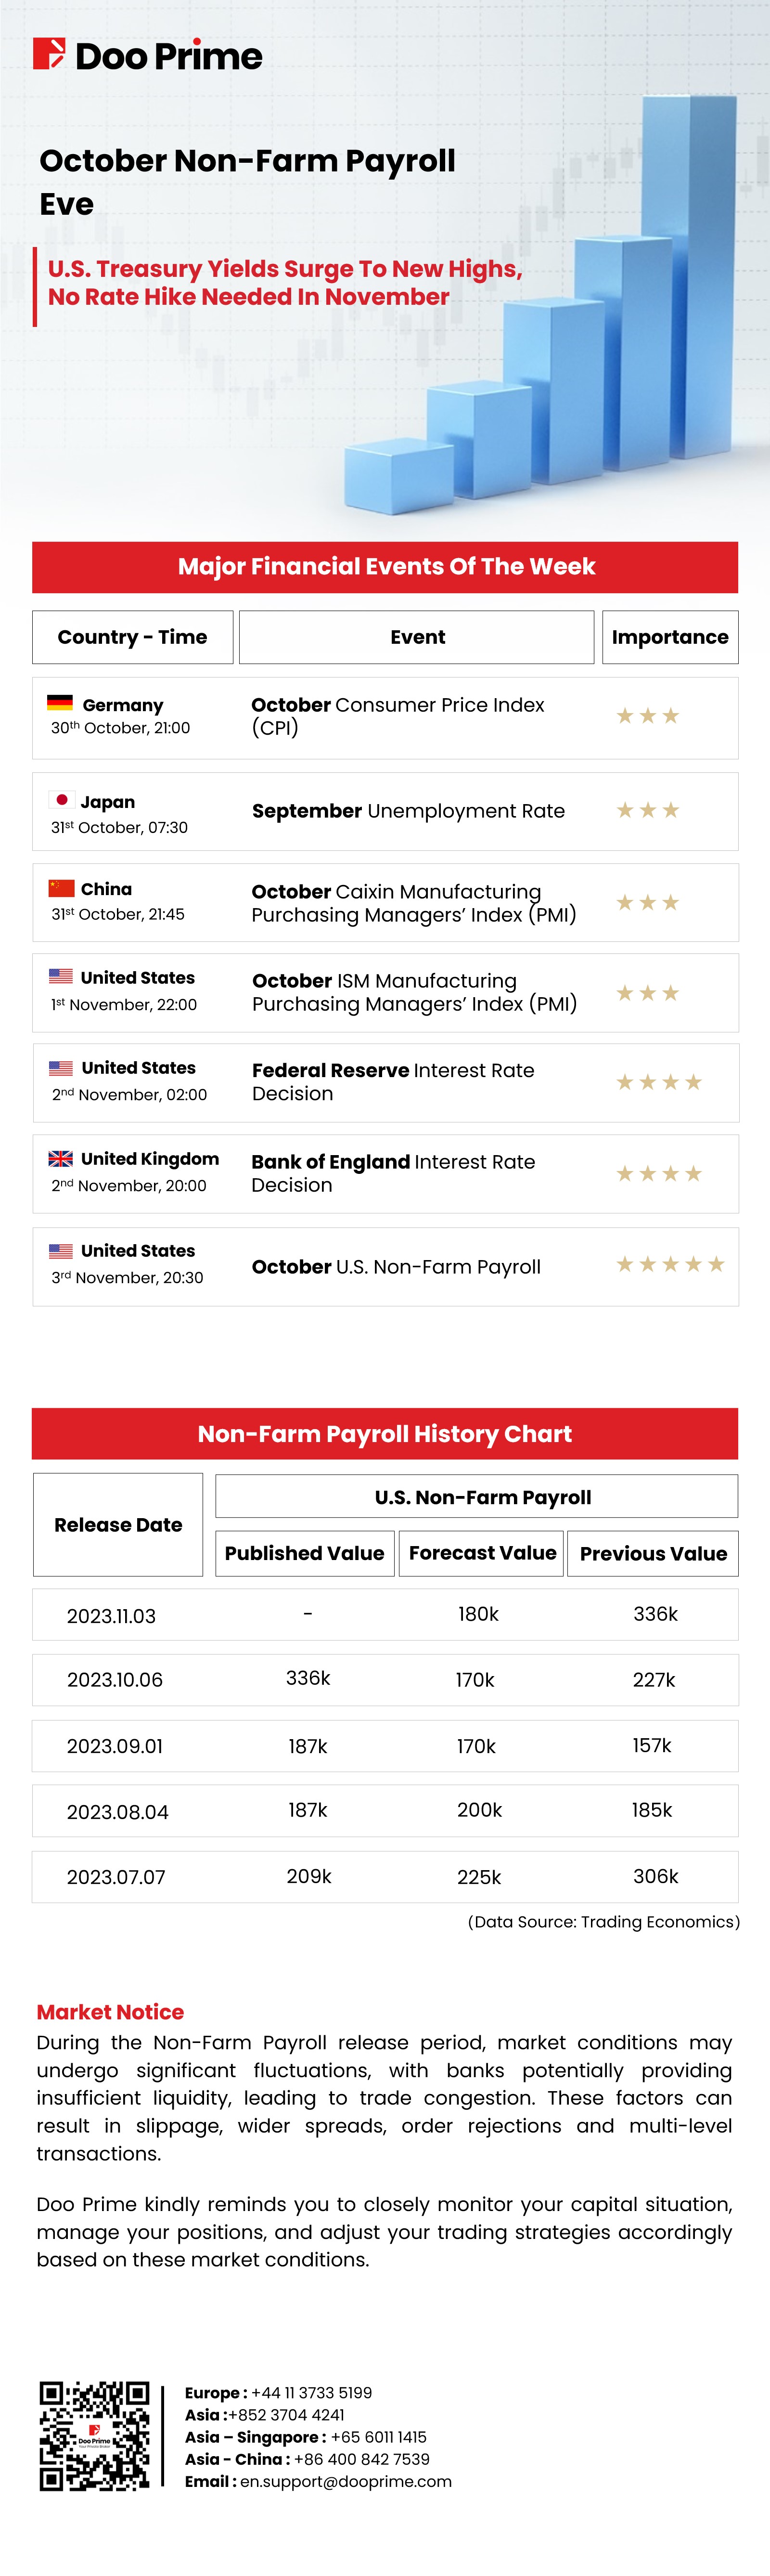Click the five-star rating for Non-Farm Payroll
This screenshot has height=2576, width=770.
pyautogui.click(x=669, y=1265)
